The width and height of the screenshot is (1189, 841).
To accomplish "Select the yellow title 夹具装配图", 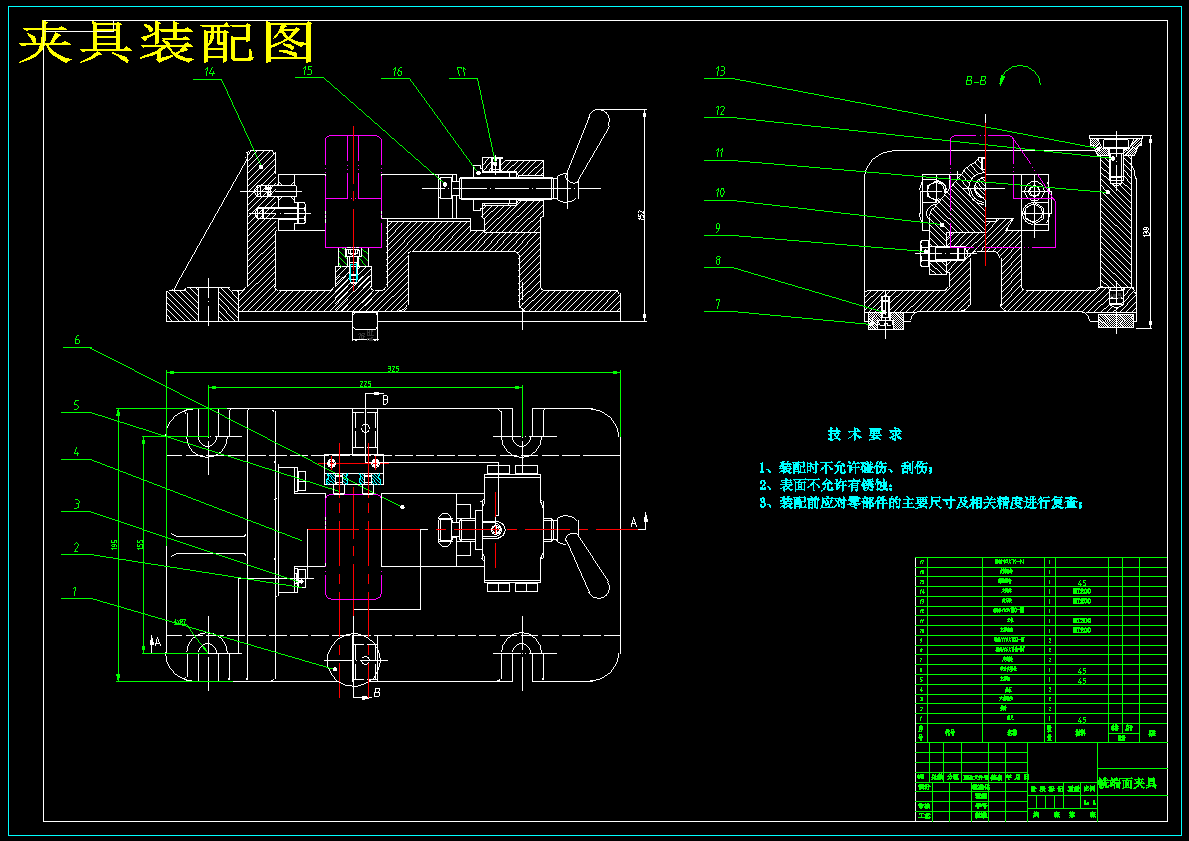I will 165,42.
